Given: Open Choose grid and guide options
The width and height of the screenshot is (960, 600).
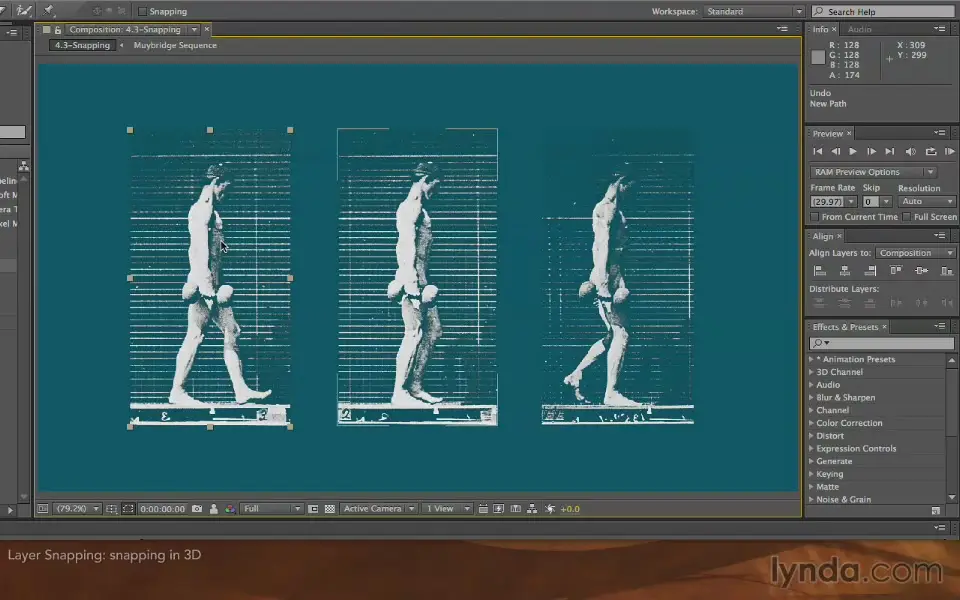Looking at the screenshot, I should point(111,509).
